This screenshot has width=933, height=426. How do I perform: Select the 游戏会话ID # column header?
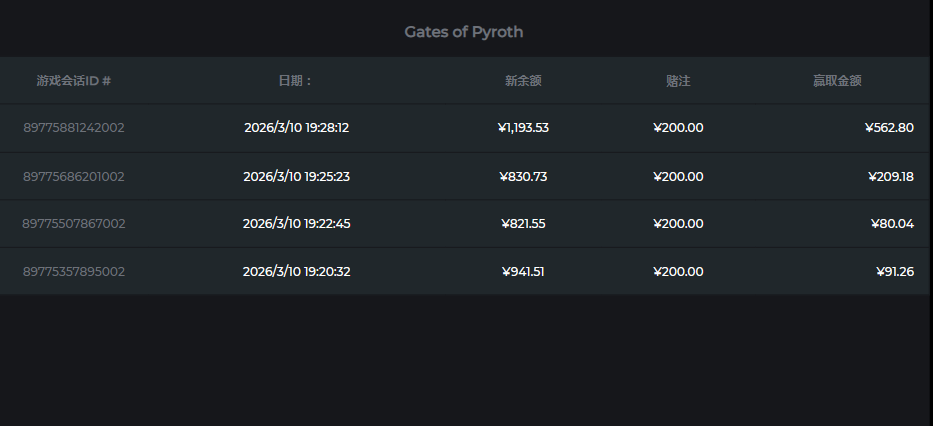pos(74,81)
